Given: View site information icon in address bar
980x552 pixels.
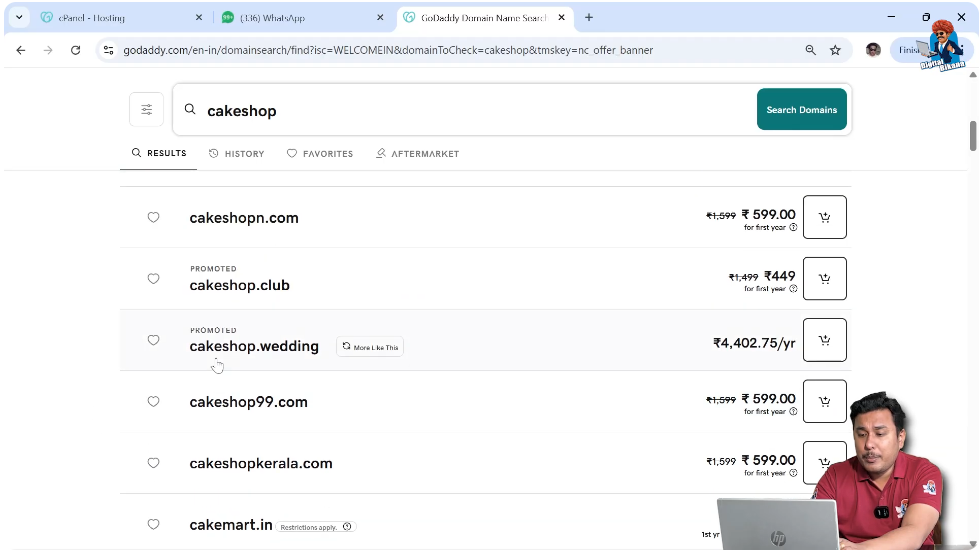Looking at the screenshot, I should pyautogui.click(x=109, y=50).
